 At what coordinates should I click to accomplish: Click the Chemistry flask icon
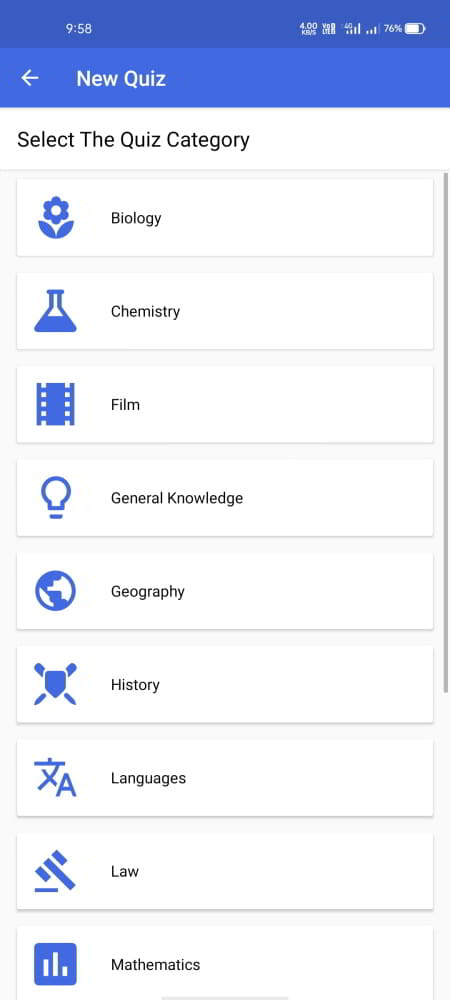[x=55, y=311]
